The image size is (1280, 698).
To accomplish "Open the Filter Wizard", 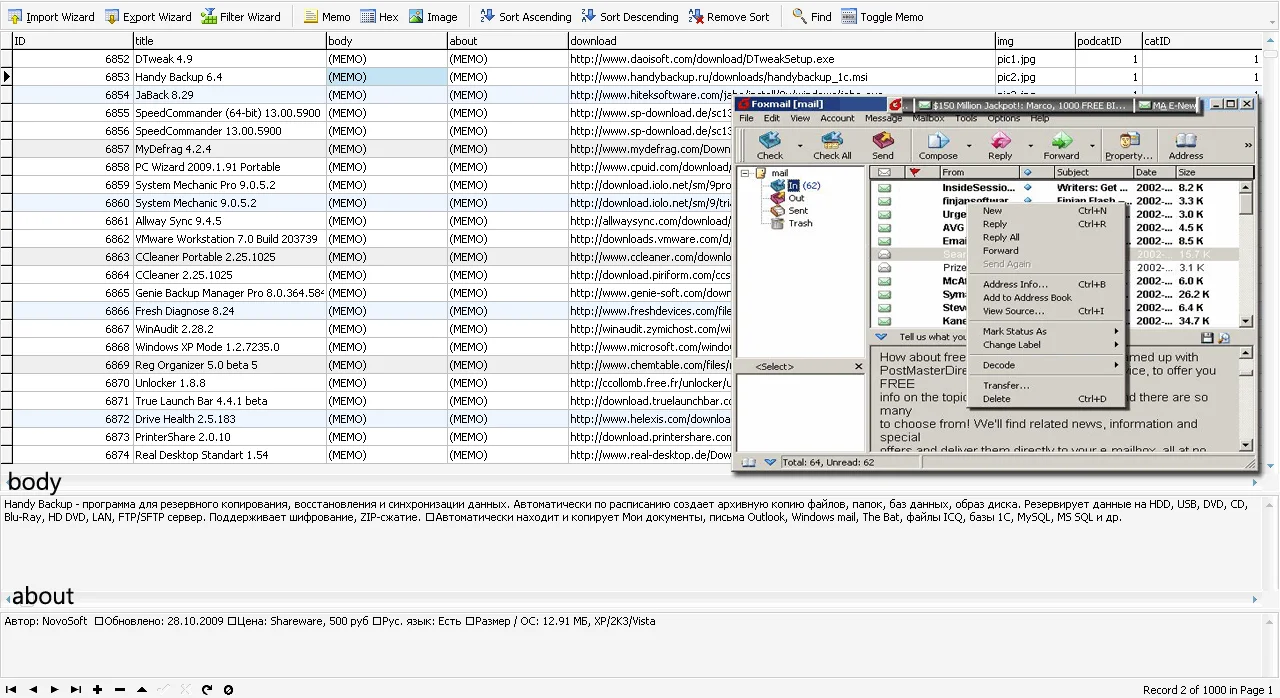I will 241,17.
